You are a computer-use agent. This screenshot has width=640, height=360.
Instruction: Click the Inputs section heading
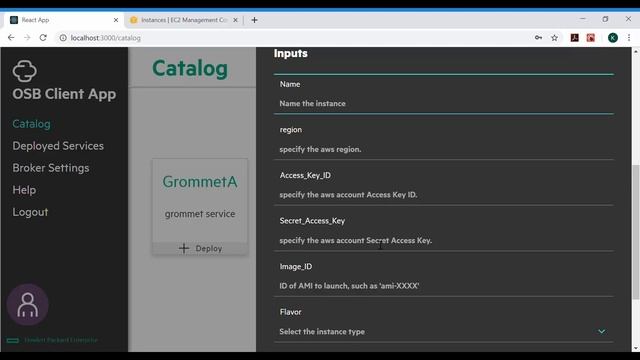(291, 53)
